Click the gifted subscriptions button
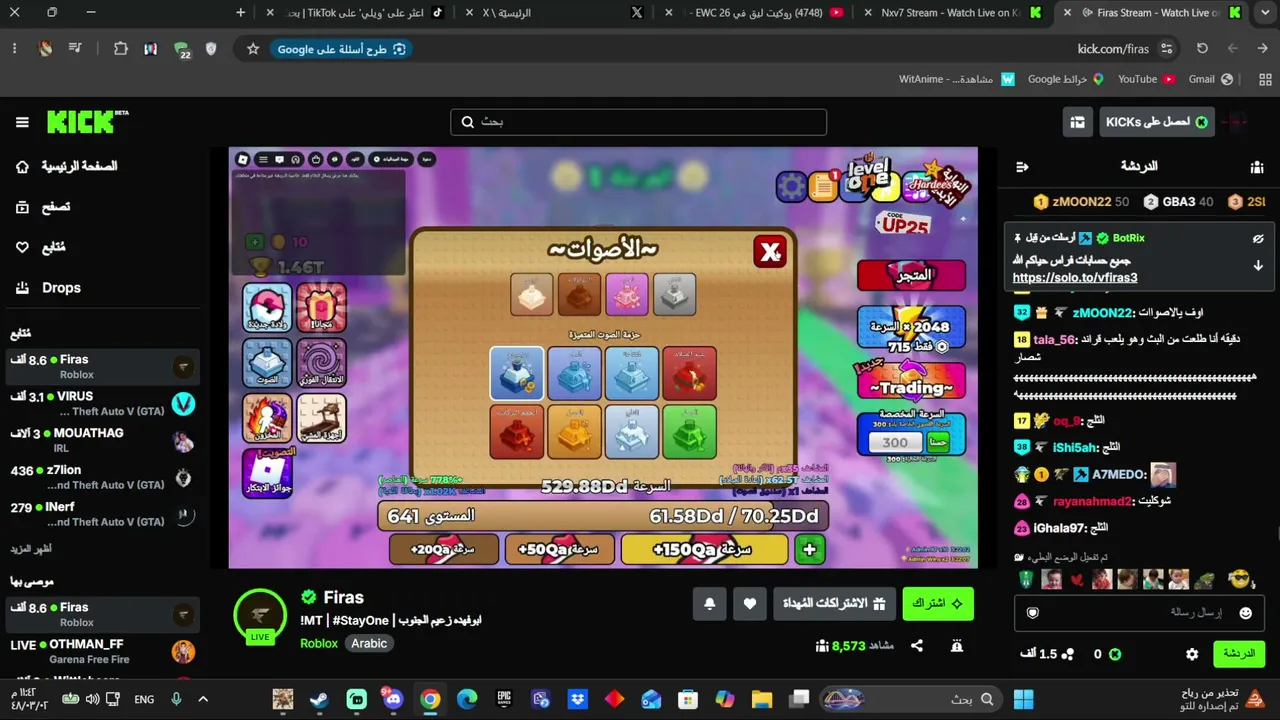 pyautogui.click(x=834, y=604)
